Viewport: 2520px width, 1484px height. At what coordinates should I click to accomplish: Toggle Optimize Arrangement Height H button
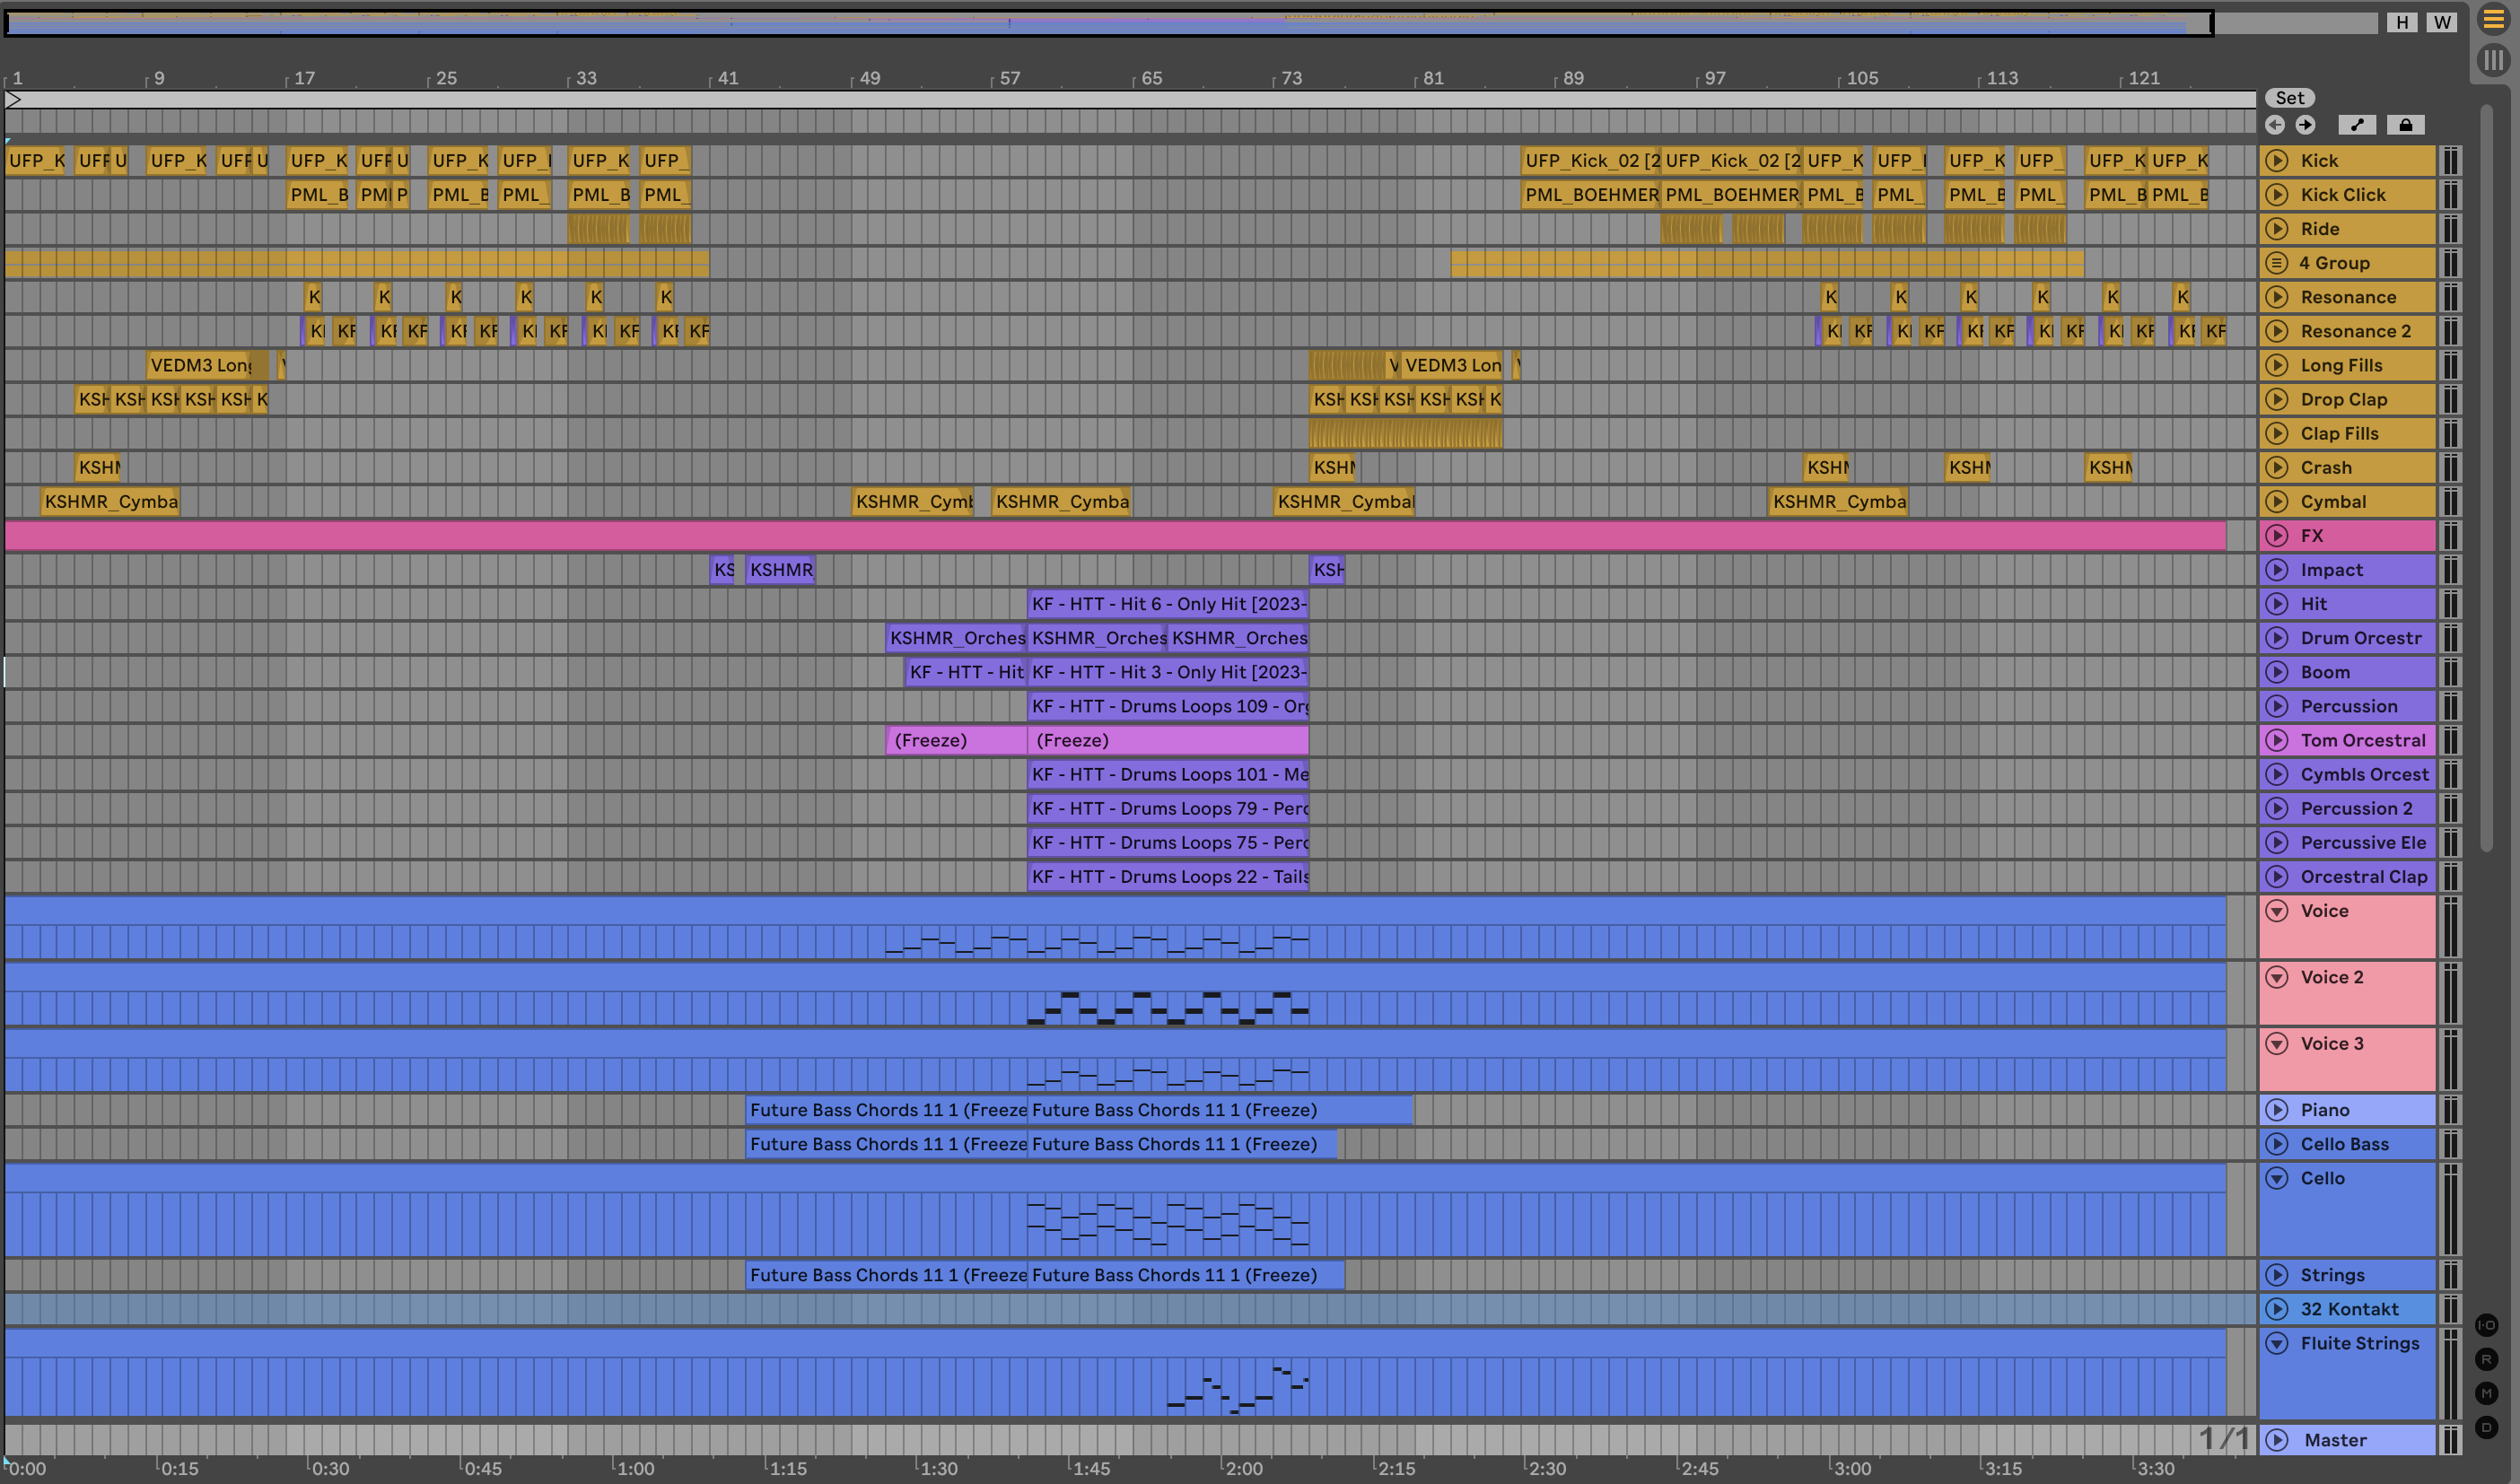click(x=2402, y=22)
